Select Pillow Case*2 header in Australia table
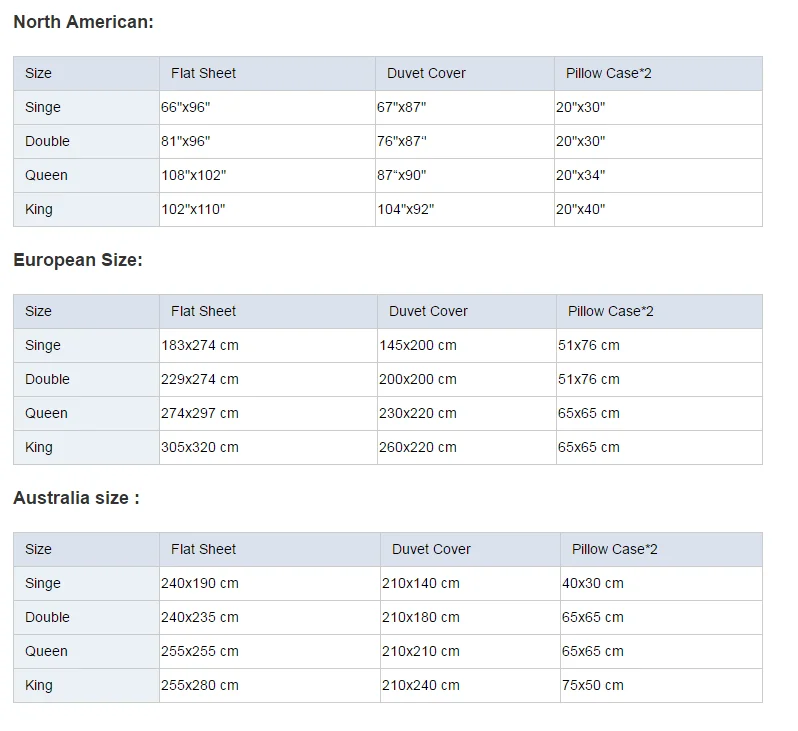Screen dimensions: 798x731 [614, 549]
